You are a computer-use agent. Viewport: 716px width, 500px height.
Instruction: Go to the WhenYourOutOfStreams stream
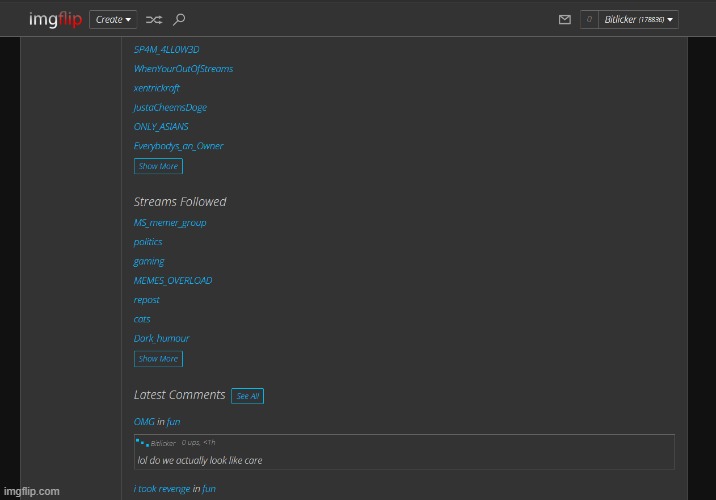(183, 69)
